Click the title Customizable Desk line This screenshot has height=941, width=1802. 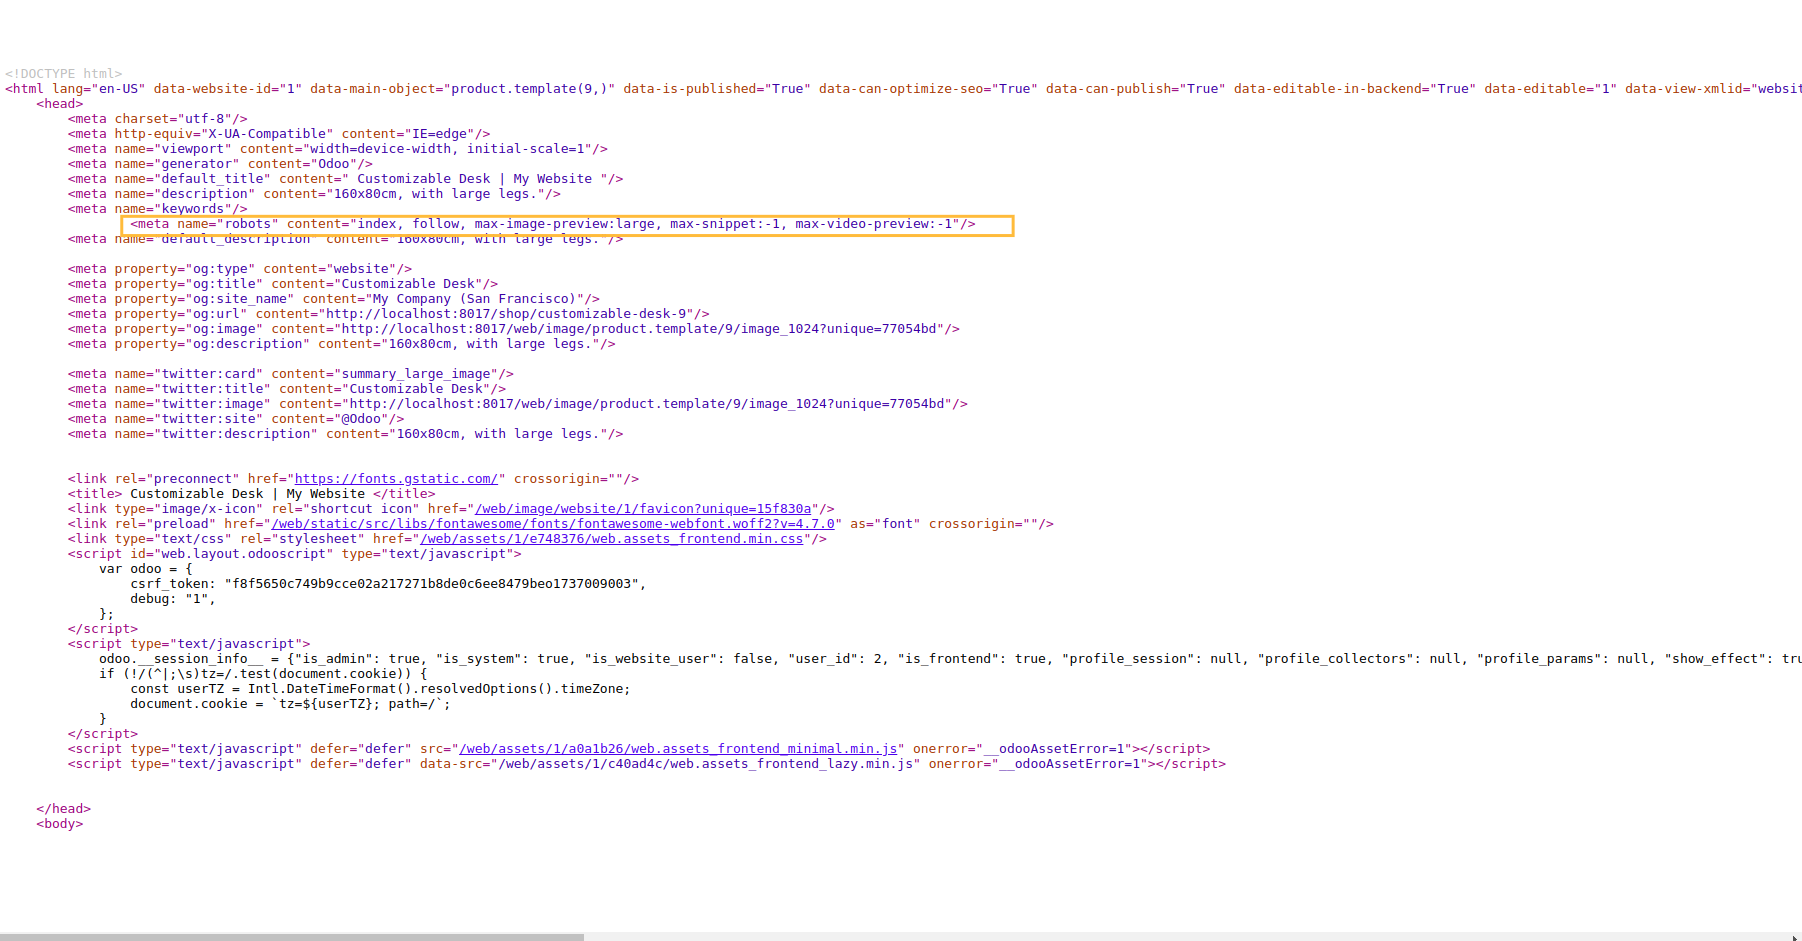coord(252,494)
